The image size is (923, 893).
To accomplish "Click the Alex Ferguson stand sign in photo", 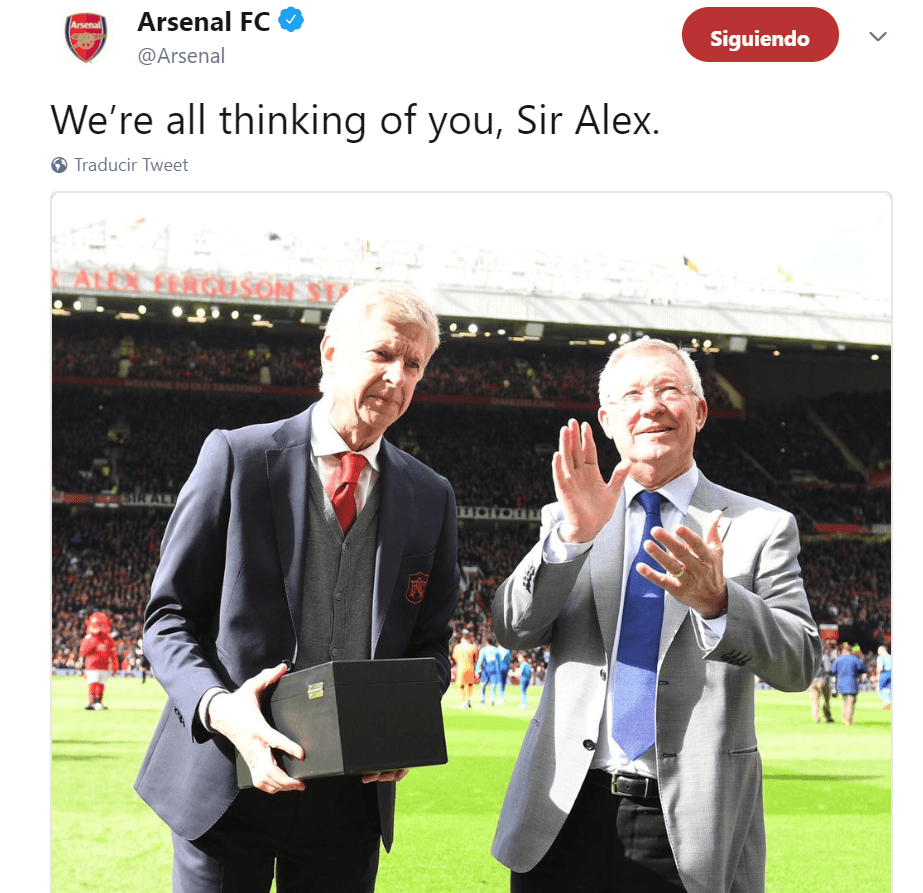I will pos(200,285).
